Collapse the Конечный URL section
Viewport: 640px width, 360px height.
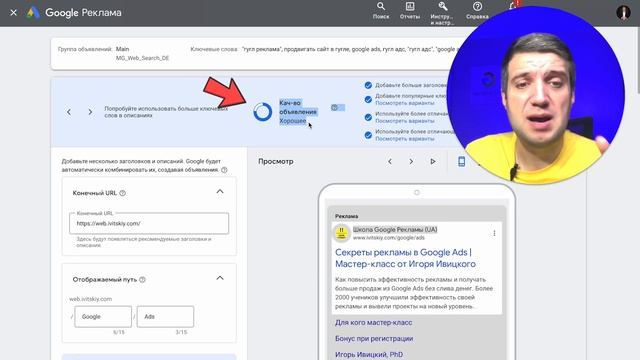coord(220,192)
